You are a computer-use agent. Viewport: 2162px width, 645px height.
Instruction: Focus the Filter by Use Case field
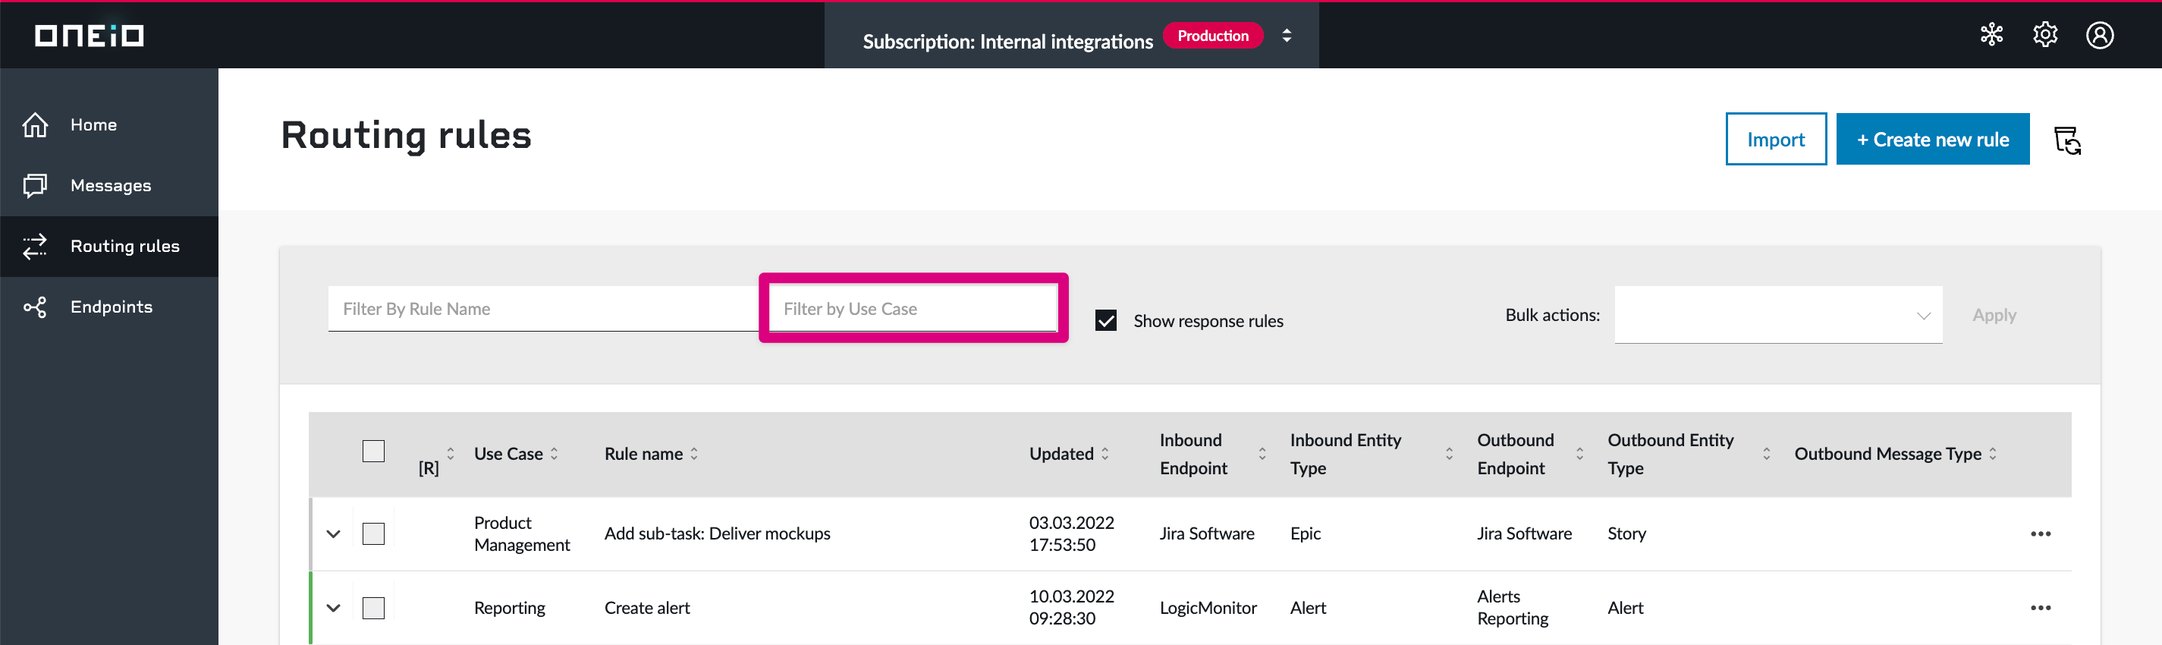coord(913,309)
